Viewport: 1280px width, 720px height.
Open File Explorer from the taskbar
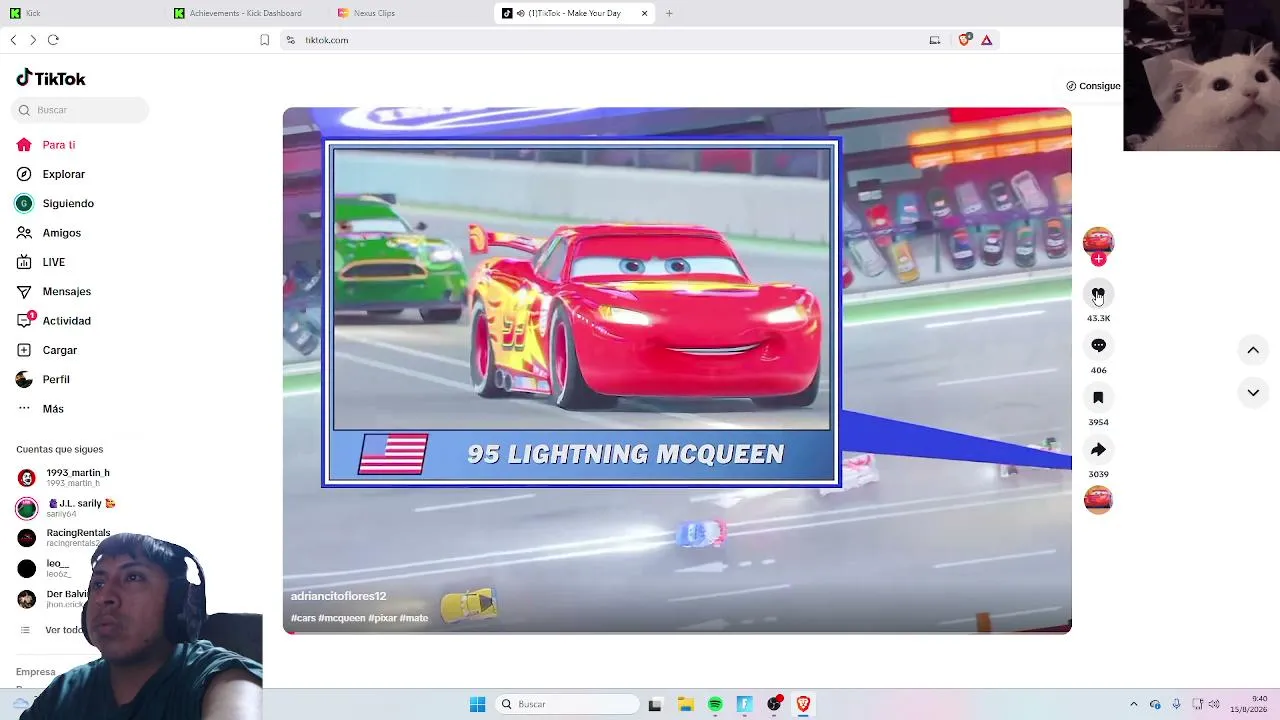click(x=685, y=704)
